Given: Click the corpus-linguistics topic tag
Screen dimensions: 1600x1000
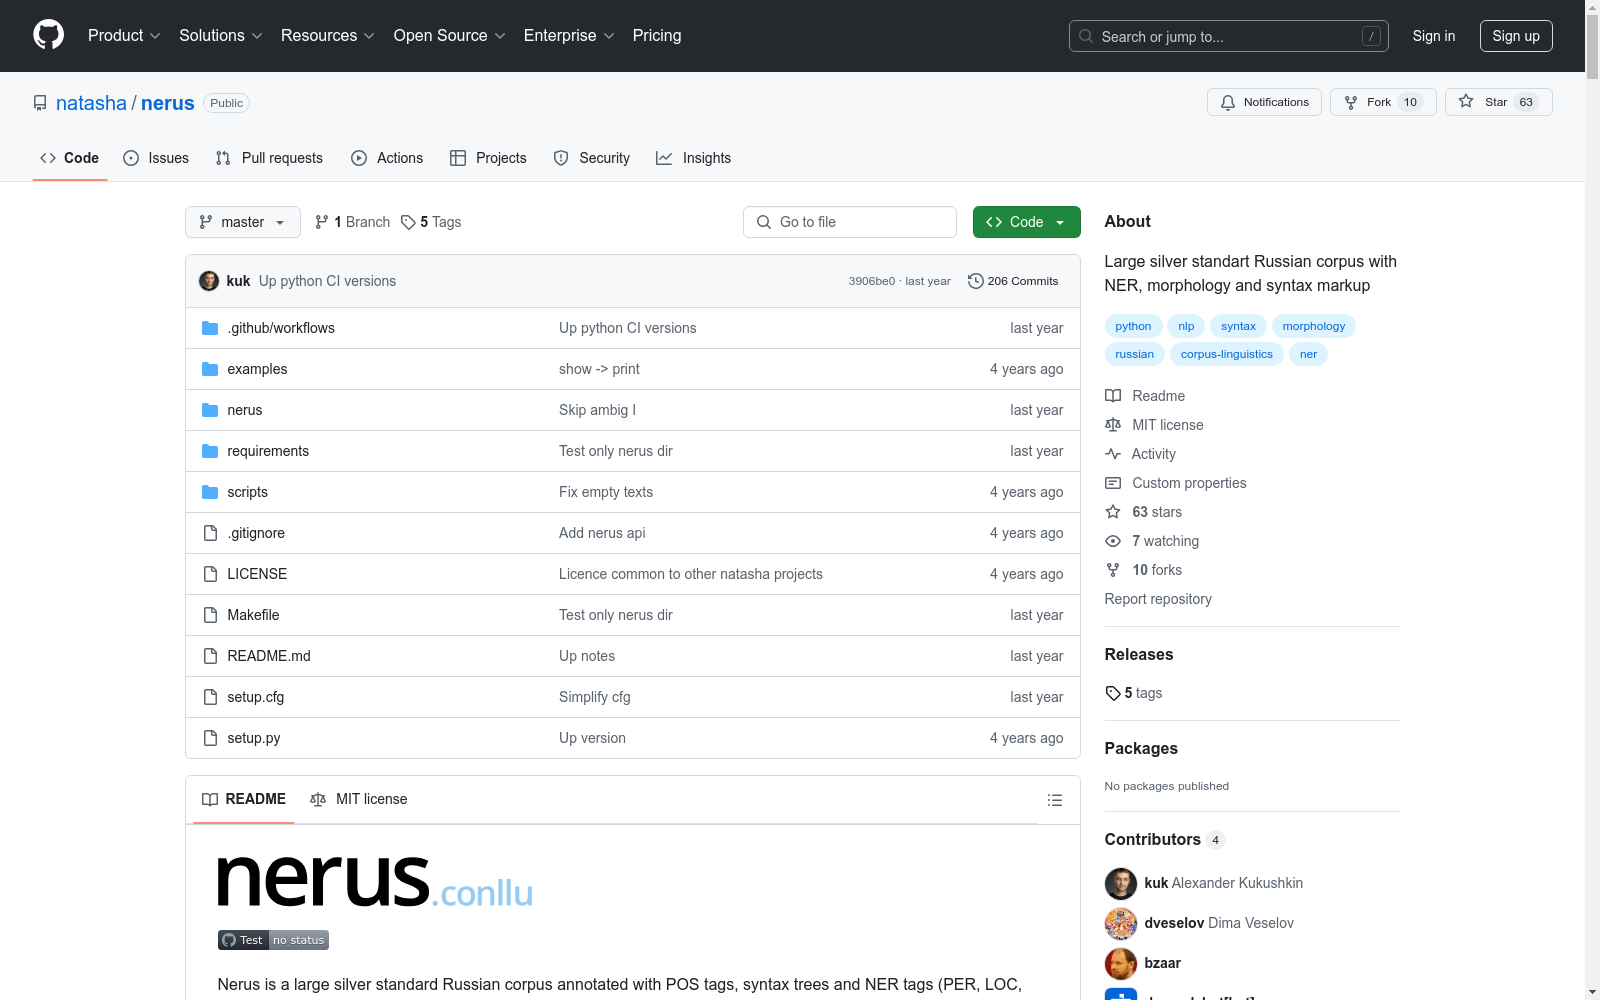Looking at the screenshot, I should pyautogui.click(x=1227, y=354).
